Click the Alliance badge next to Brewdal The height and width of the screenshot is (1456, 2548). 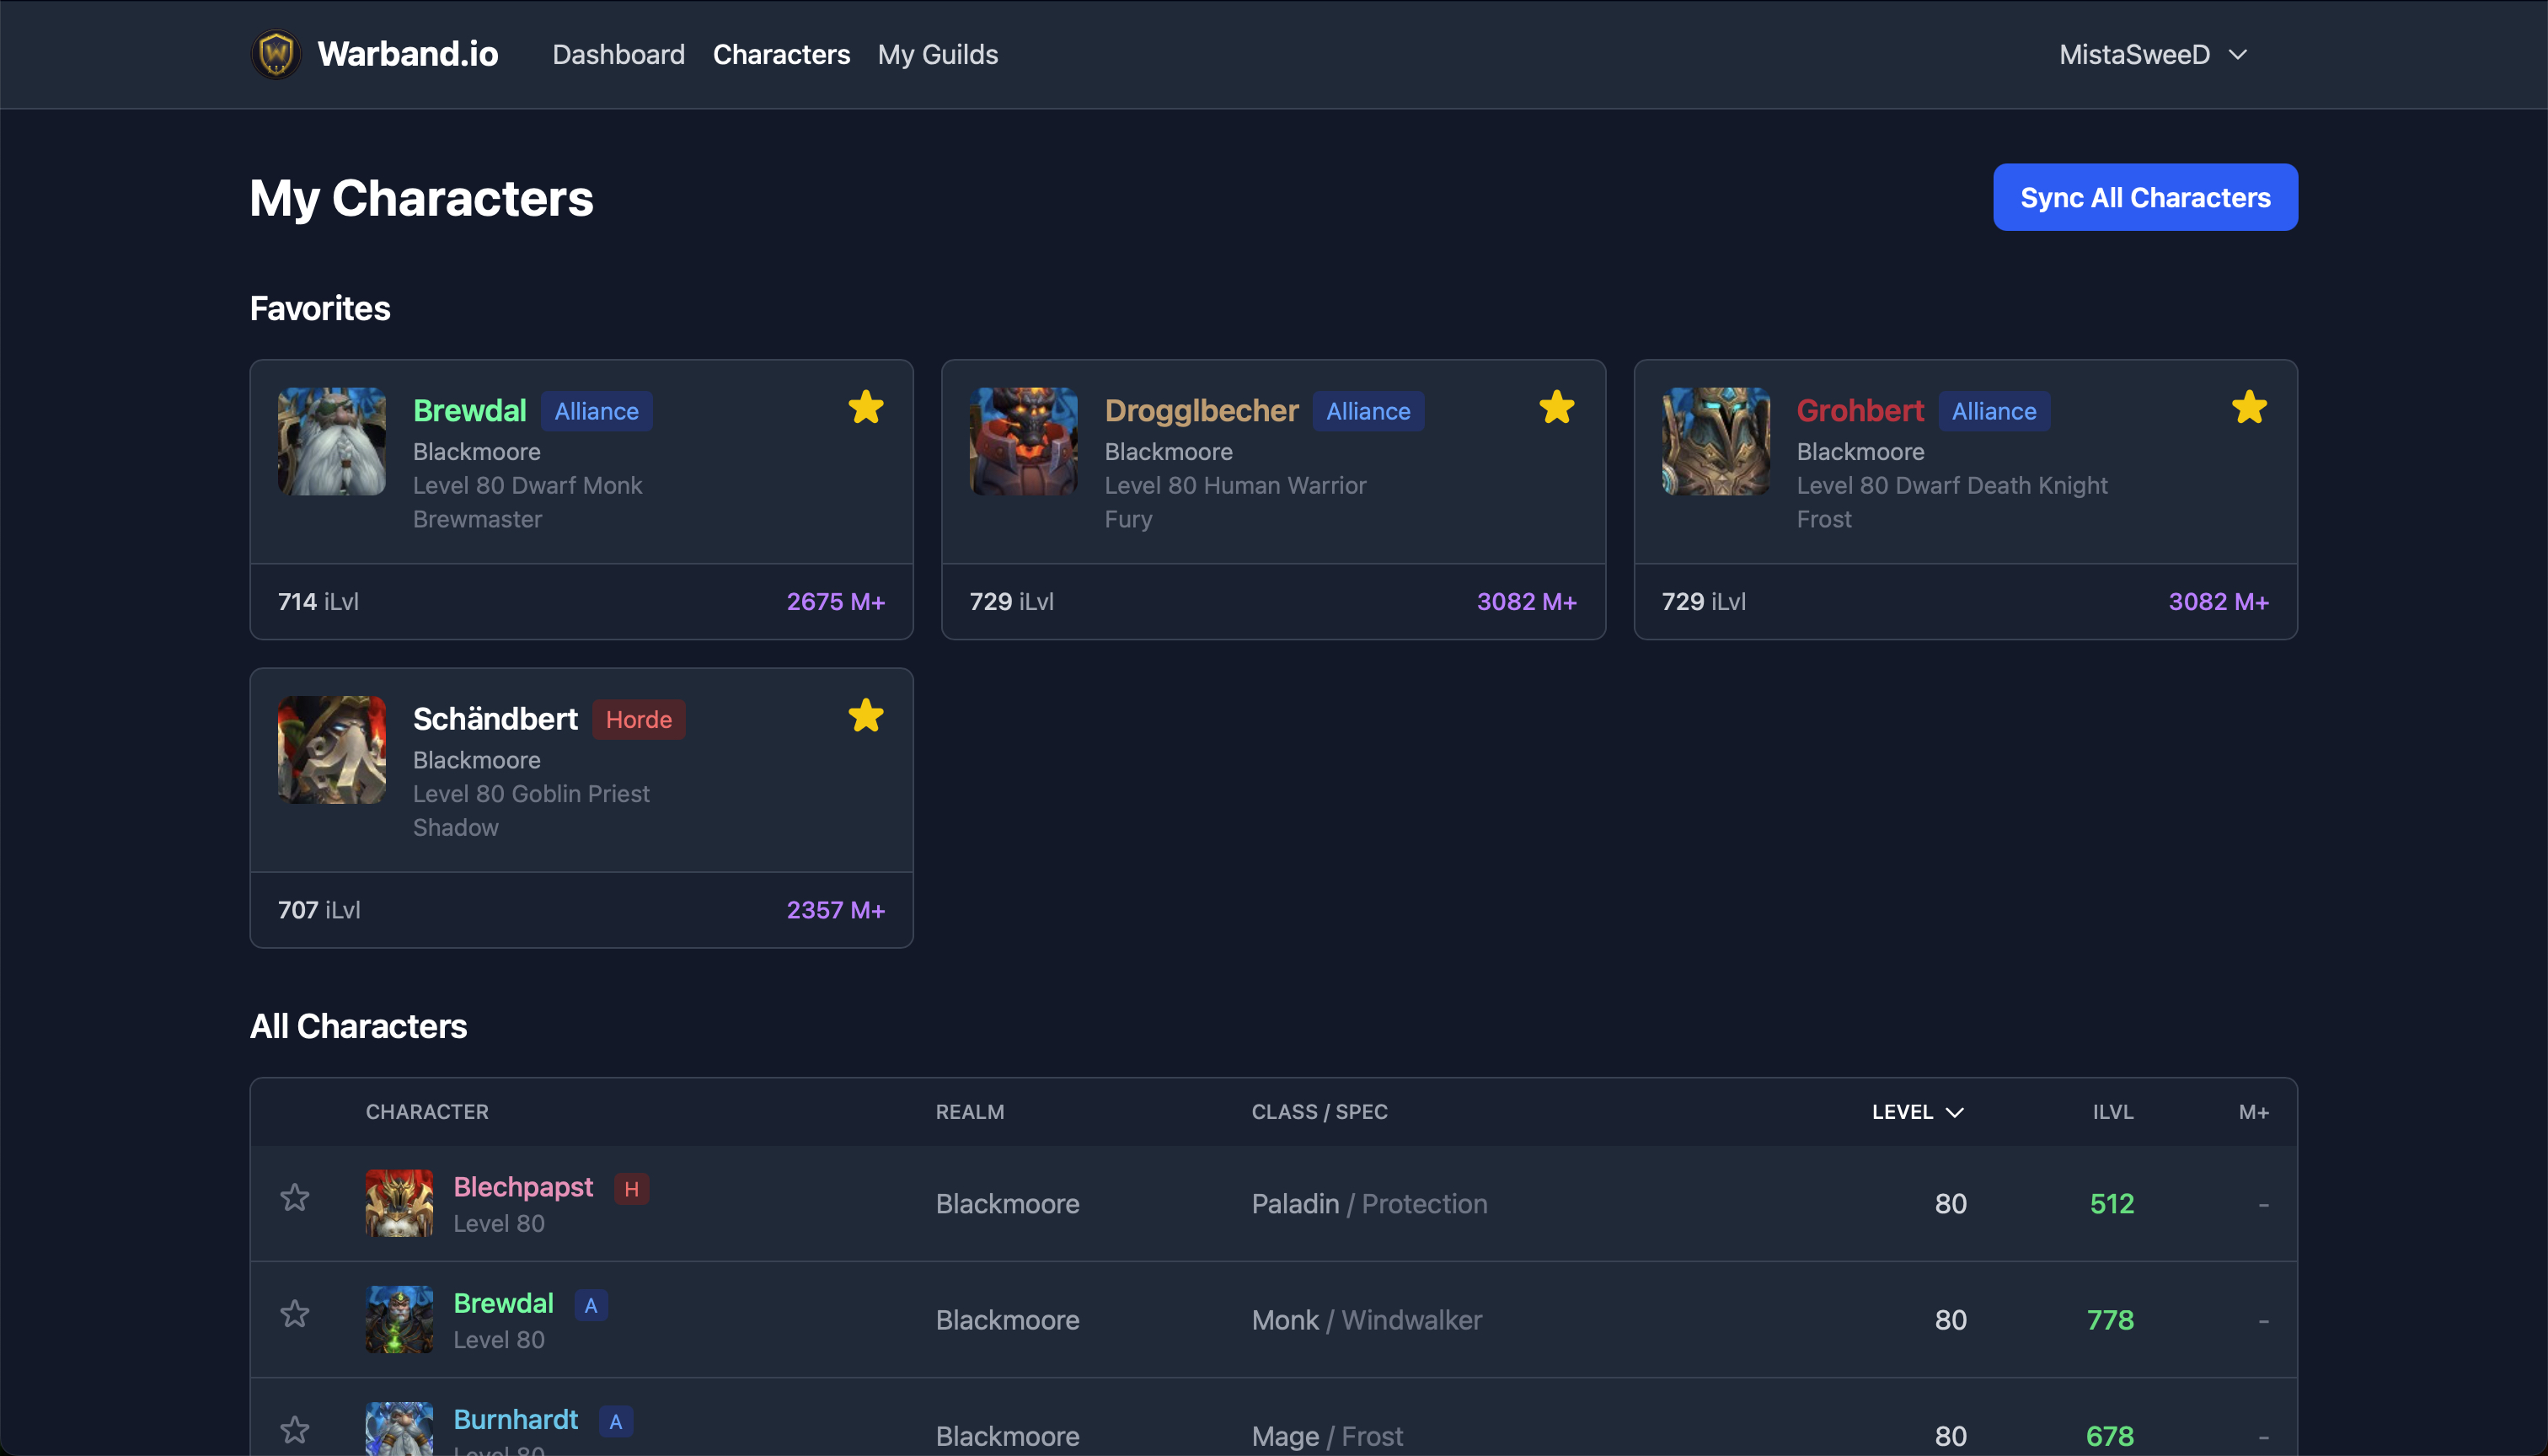pyautogui.click(x=596, y=411)
